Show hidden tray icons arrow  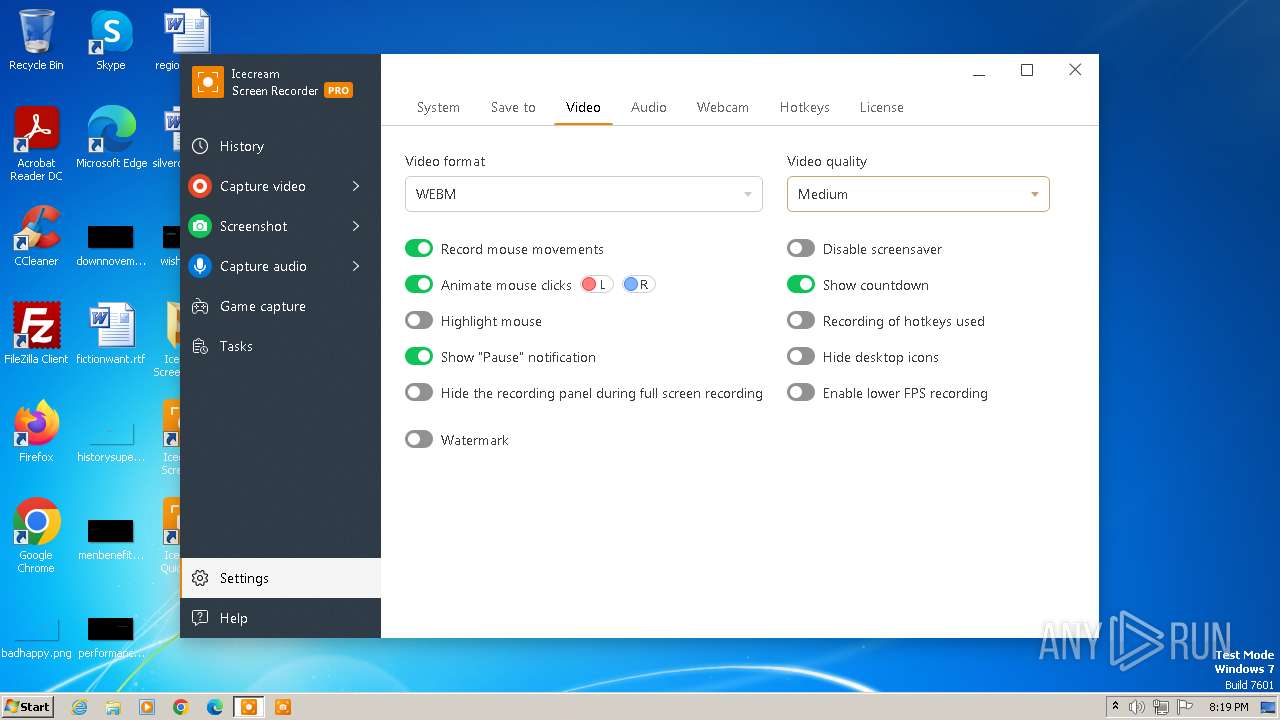[1115, 706]
